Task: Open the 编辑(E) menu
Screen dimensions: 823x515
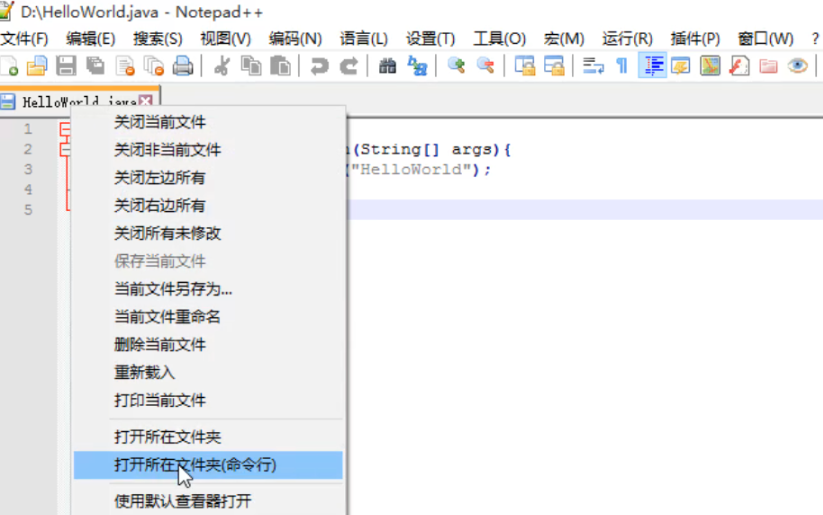Action: tap(90, 39)
